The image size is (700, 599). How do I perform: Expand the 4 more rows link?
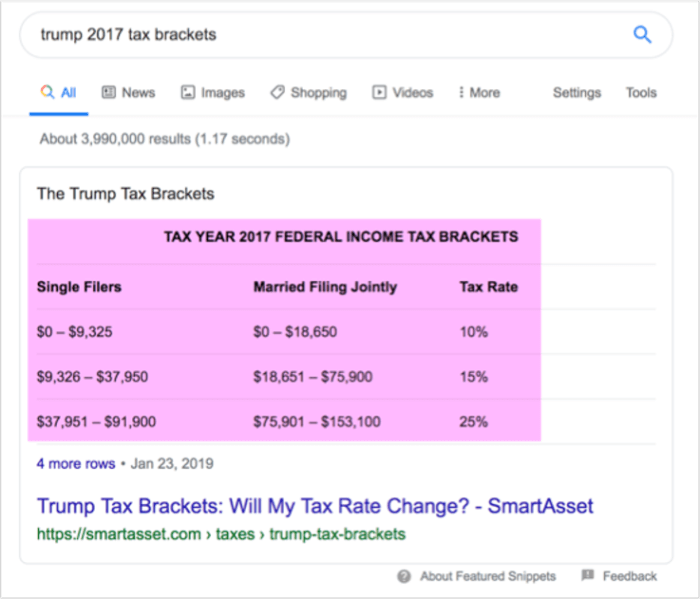pos(75,464)
